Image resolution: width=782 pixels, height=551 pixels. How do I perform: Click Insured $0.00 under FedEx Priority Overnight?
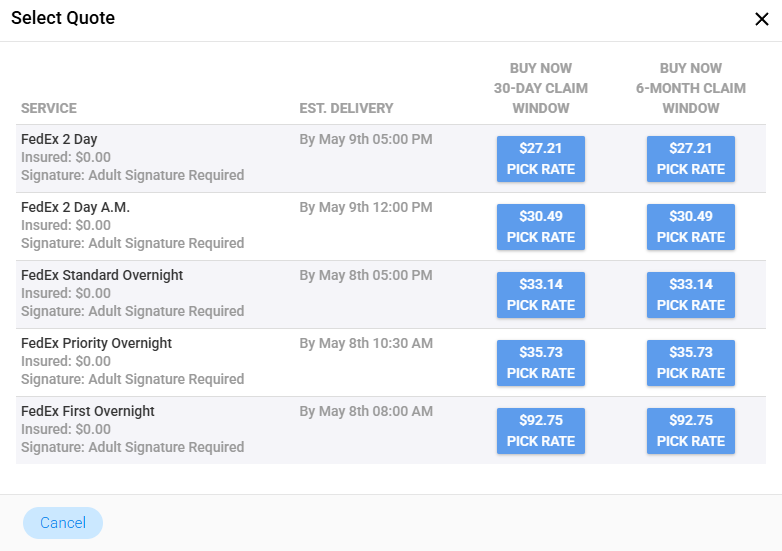(x=66, y=361)
